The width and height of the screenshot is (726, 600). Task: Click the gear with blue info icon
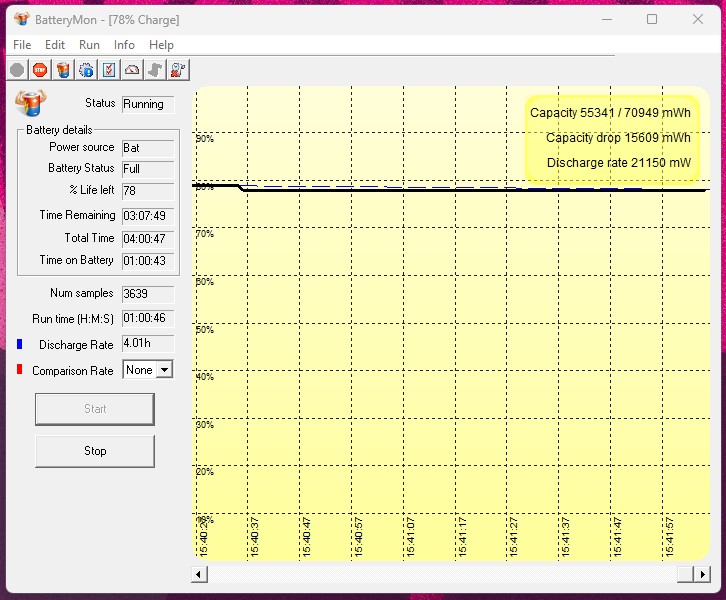(86, 70)
